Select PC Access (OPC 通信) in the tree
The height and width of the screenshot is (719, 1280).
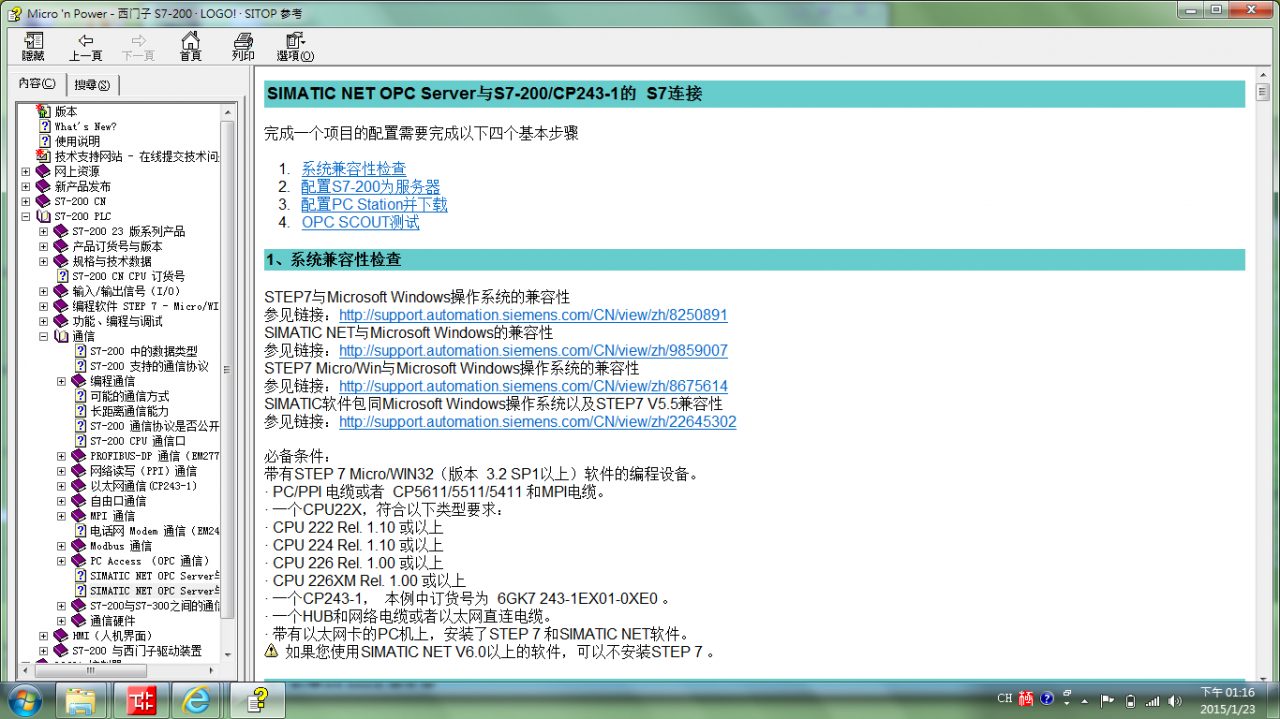(150, 561)
